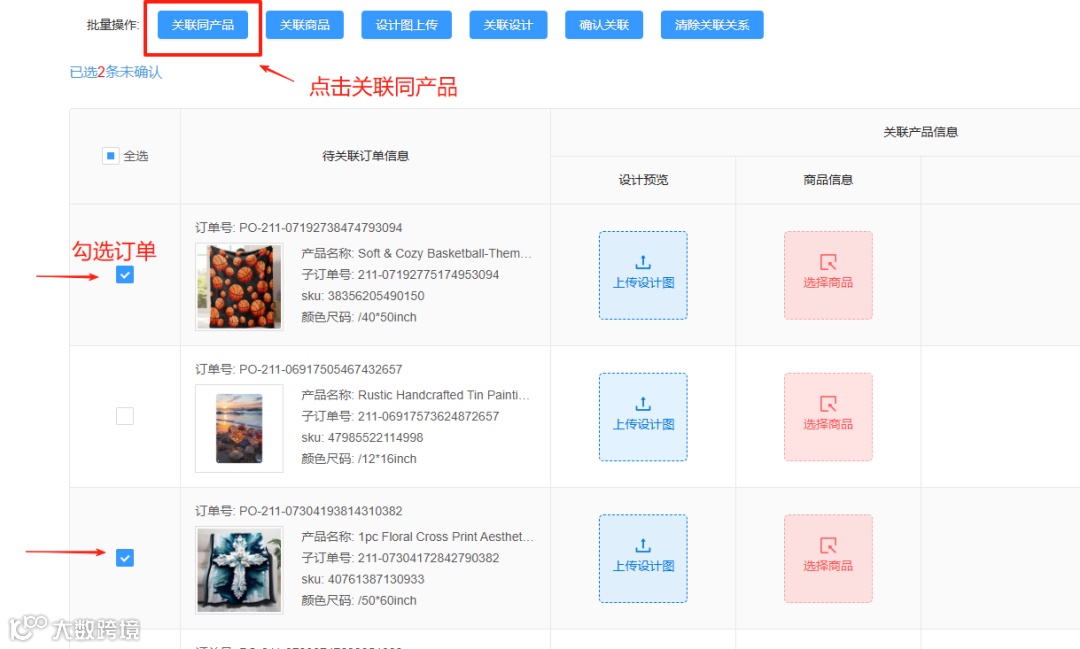
Task: Toggle the 全选 select-all checkbox
Action: coord(110,156)
